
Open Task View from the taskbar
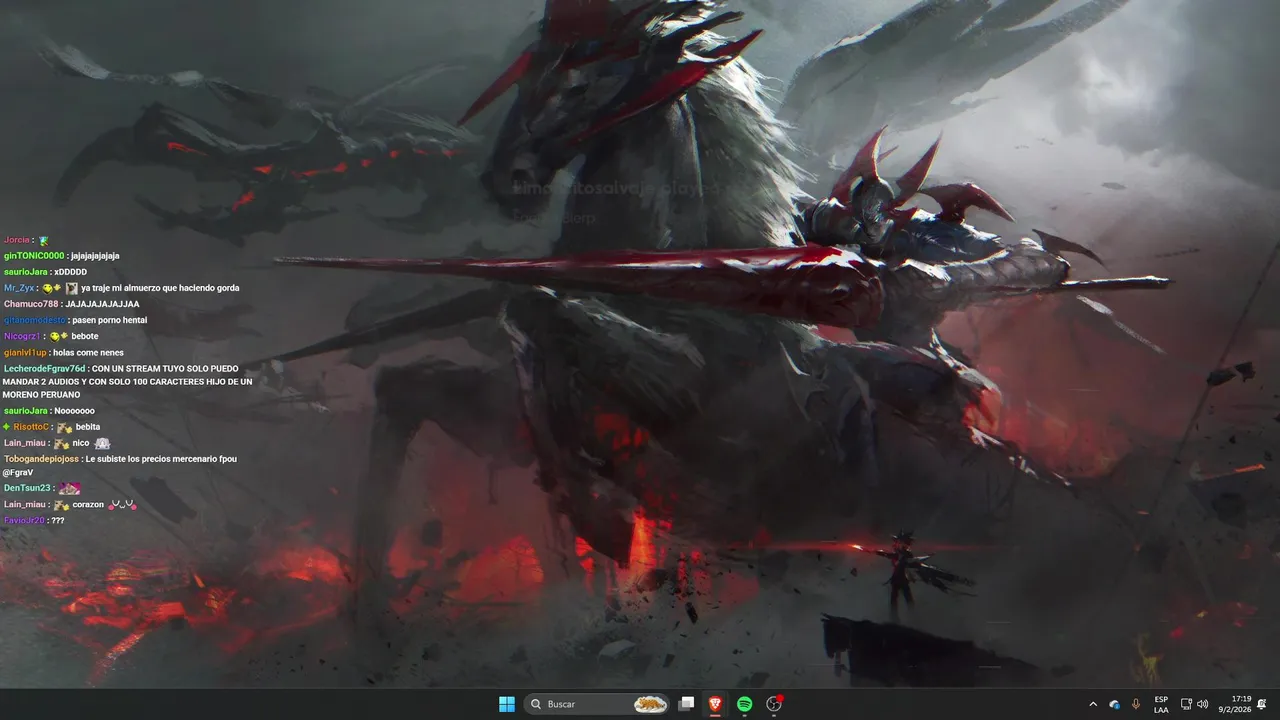(686, 704)
